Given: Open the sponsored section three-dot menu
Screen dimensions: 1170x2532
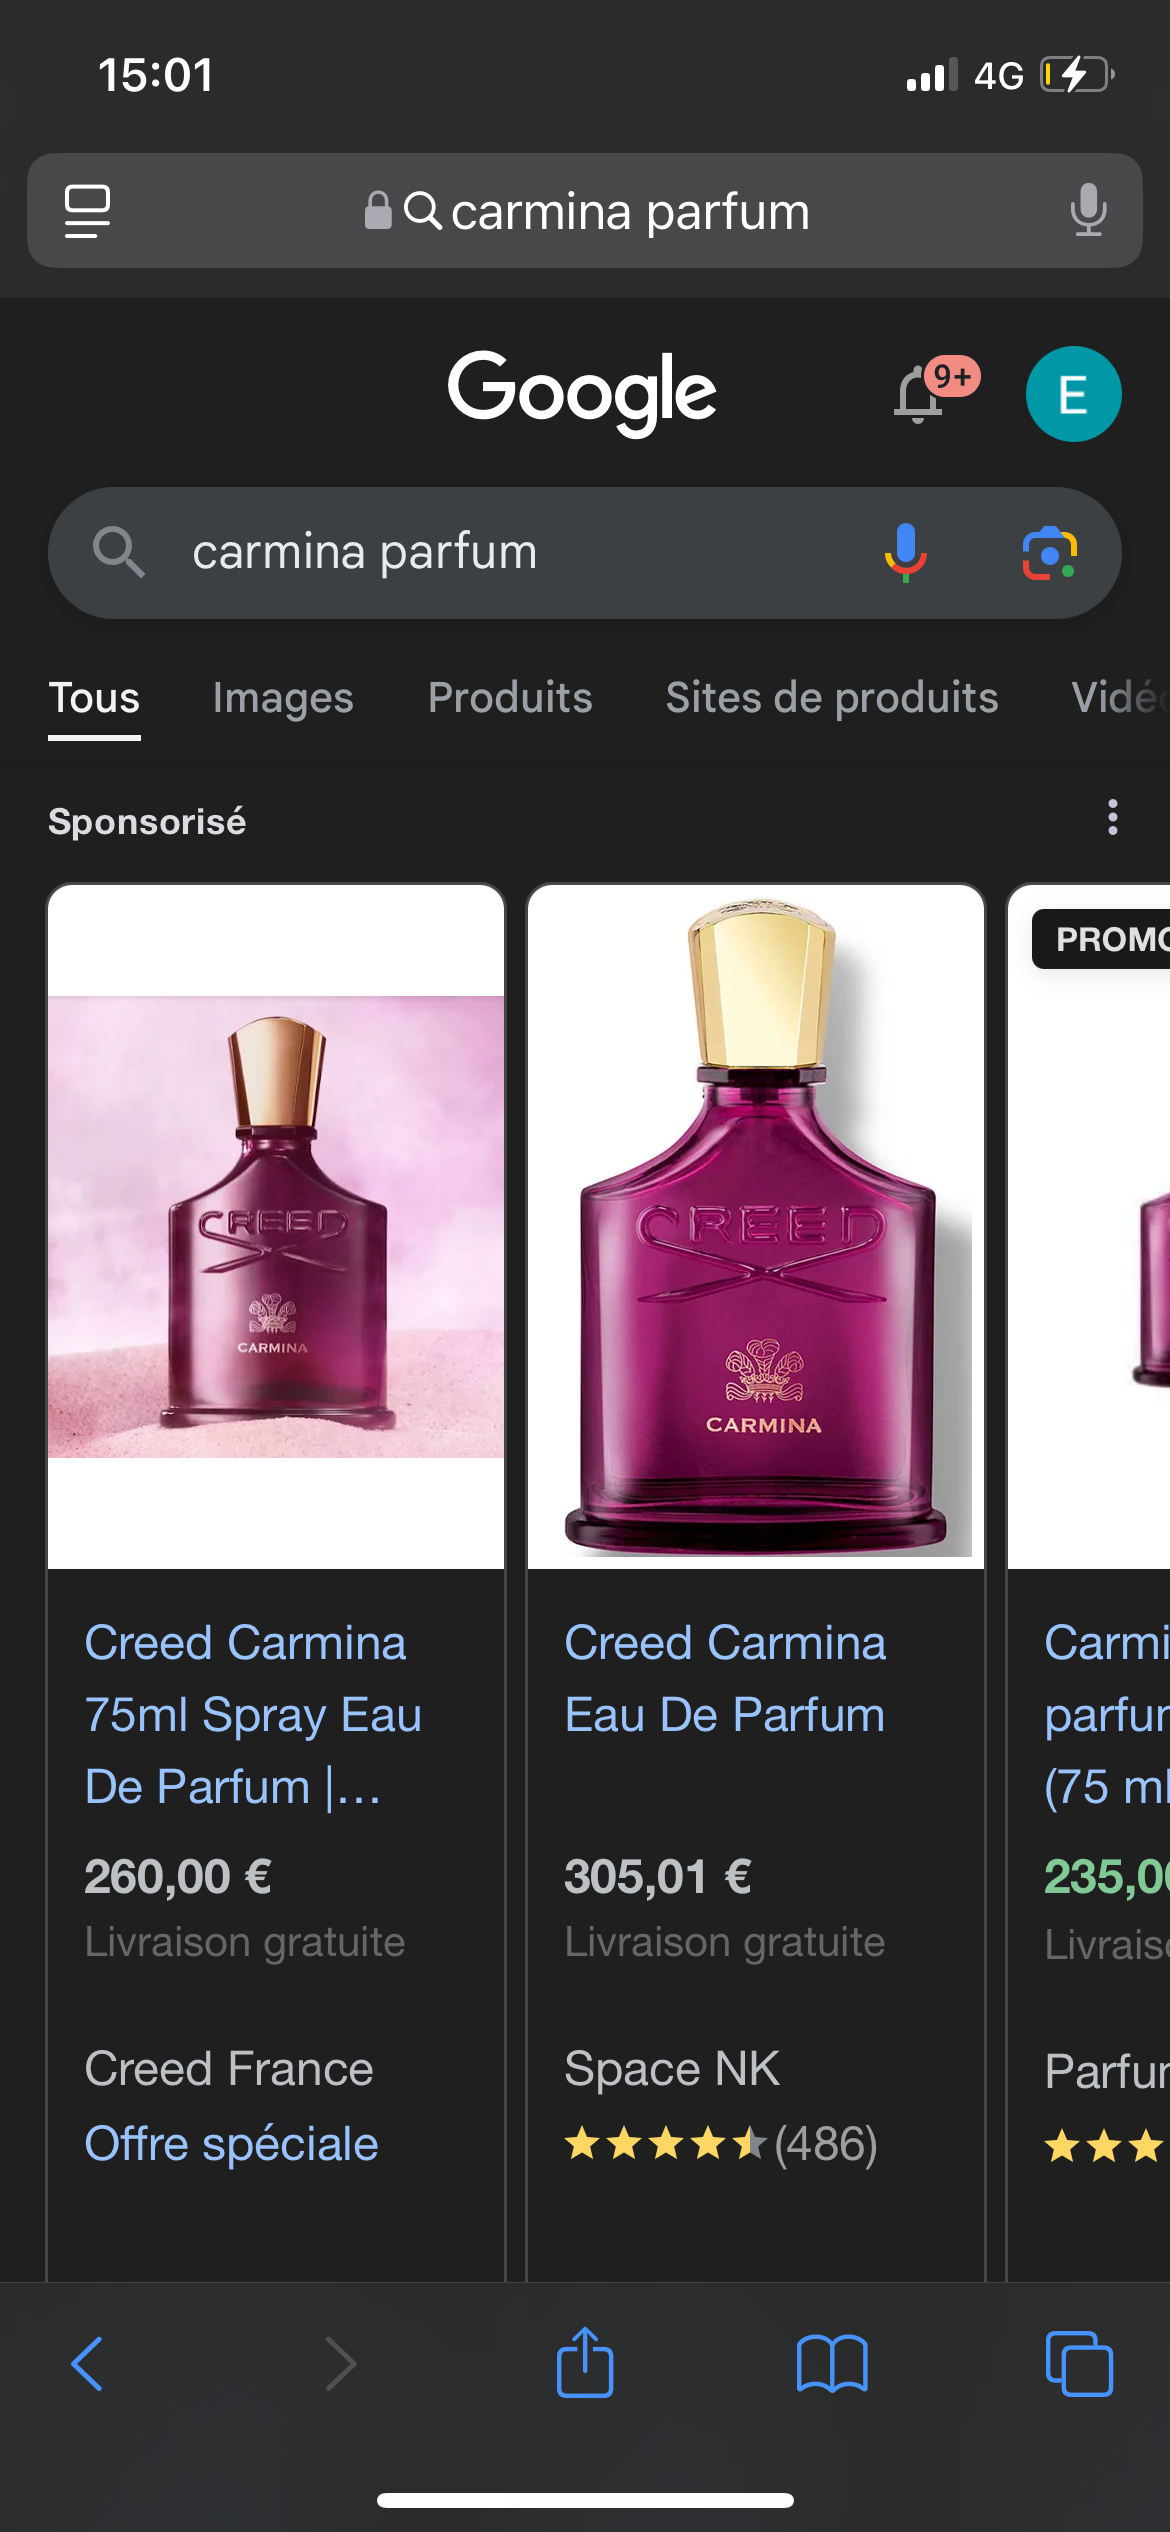Looking at the screenshot, I should tap(1112, 818).
